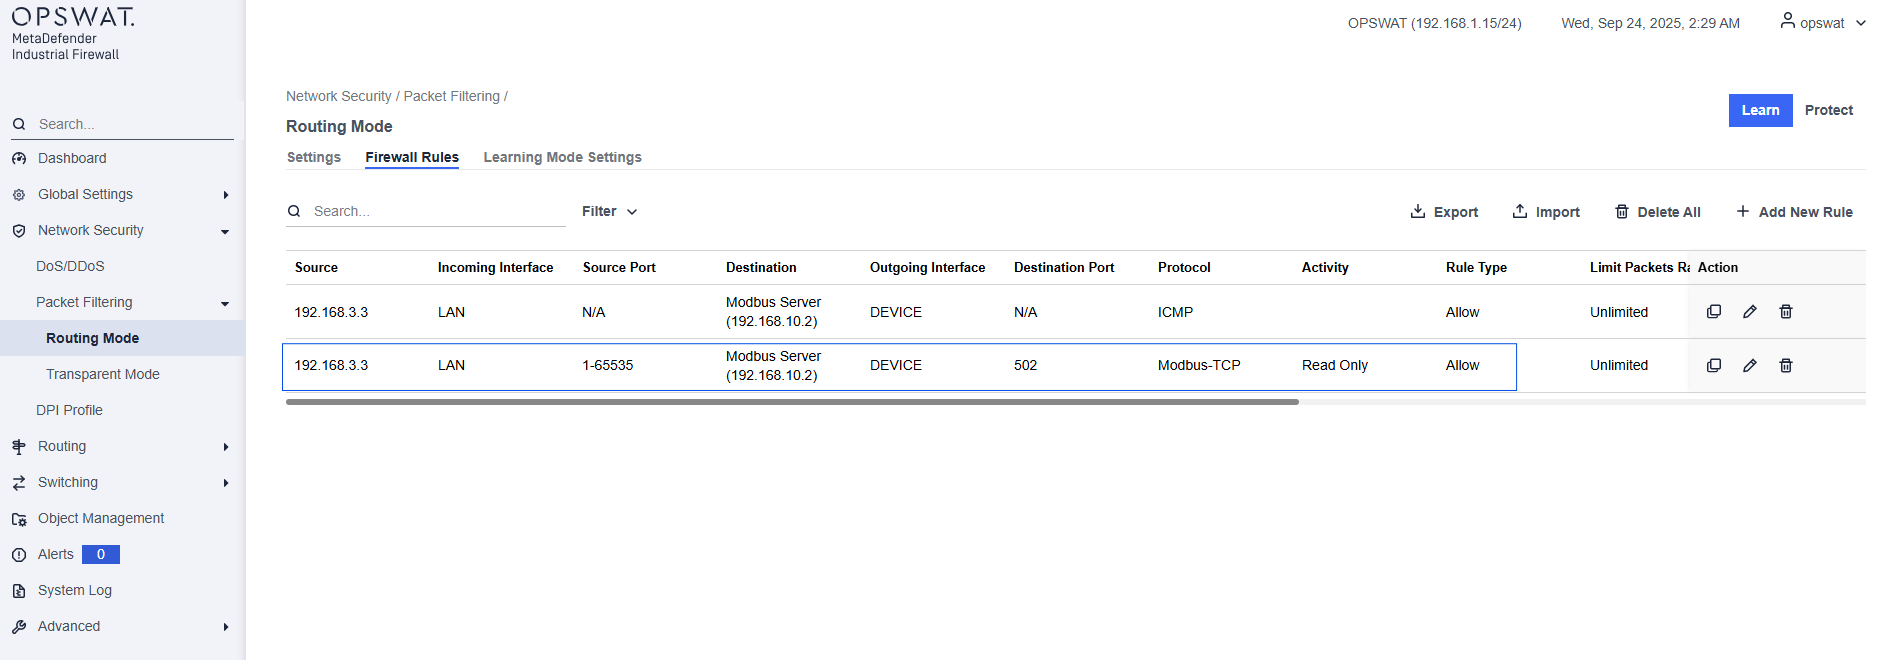
Task: Switch to the Settings tab
Action: [313, 158]
